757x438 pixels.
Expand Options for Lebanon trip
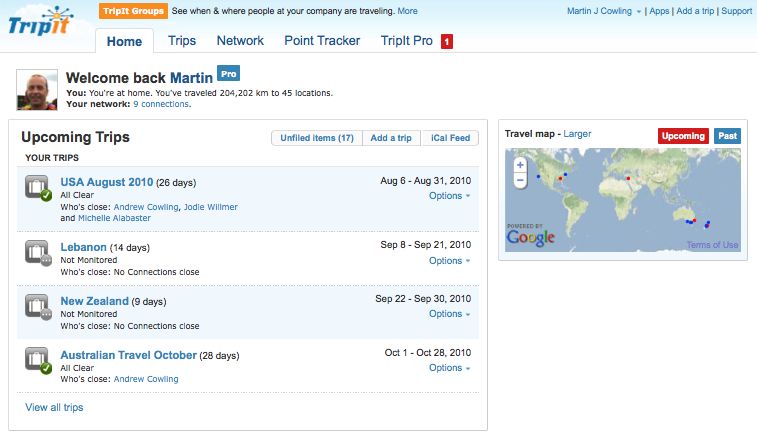pos(449,261)
